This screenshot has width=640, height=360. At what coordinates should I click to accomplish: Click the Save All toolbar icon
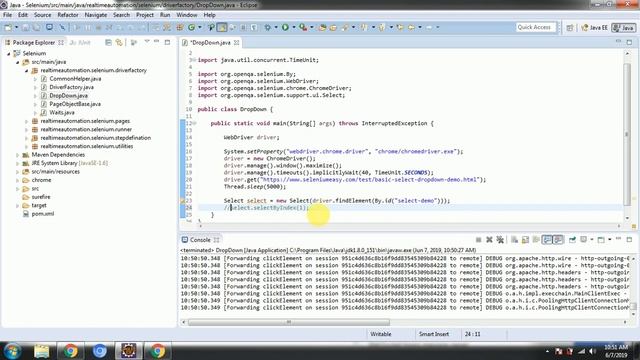click(x=36, y=27)
